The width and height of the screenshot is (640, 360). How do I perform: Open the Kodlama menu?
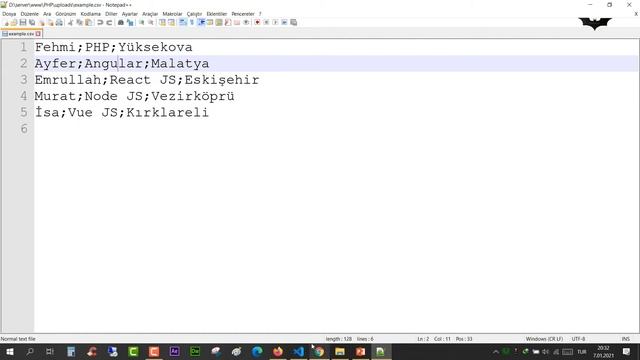pos(91,14)
